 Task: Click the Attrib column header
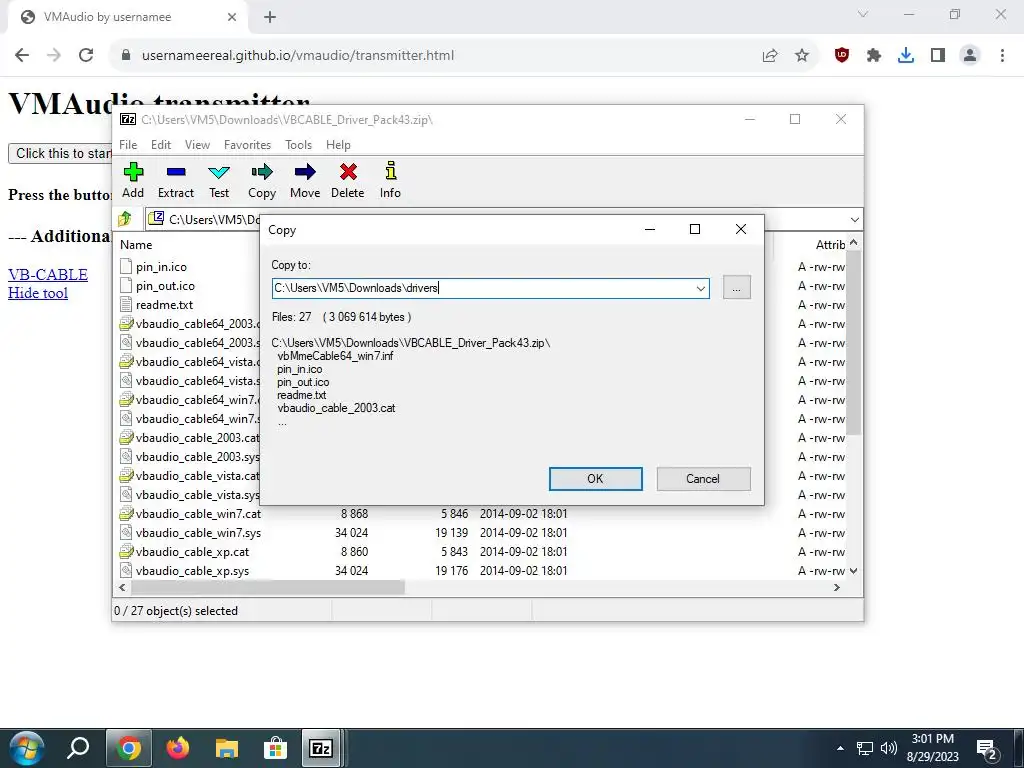(829, 245)
